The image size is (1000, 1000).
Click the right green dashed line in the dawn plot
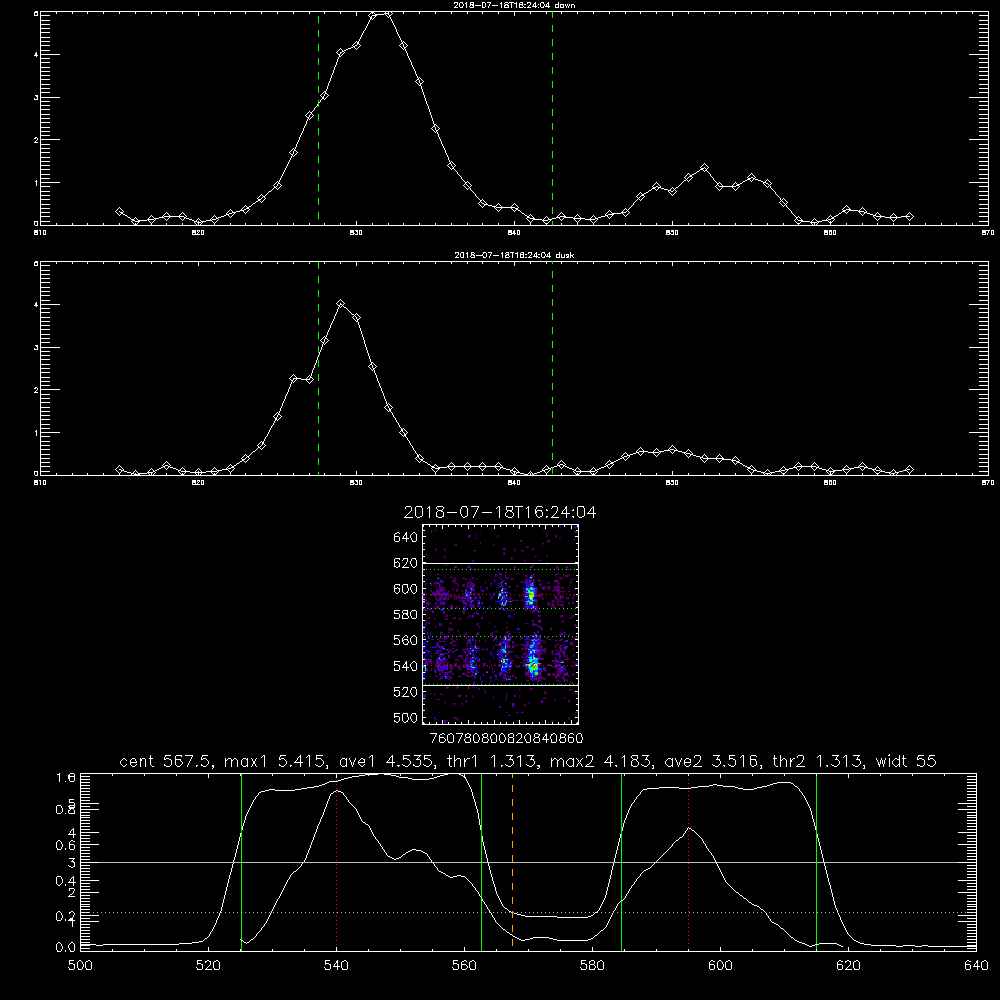click(x=552, y=118)
